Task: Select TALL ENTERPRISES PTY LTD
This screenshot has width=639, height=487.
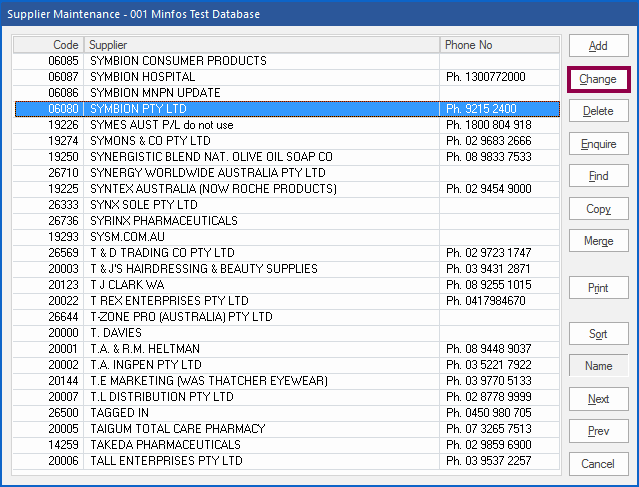Action: pyautogui.click(x=286, y=461)
